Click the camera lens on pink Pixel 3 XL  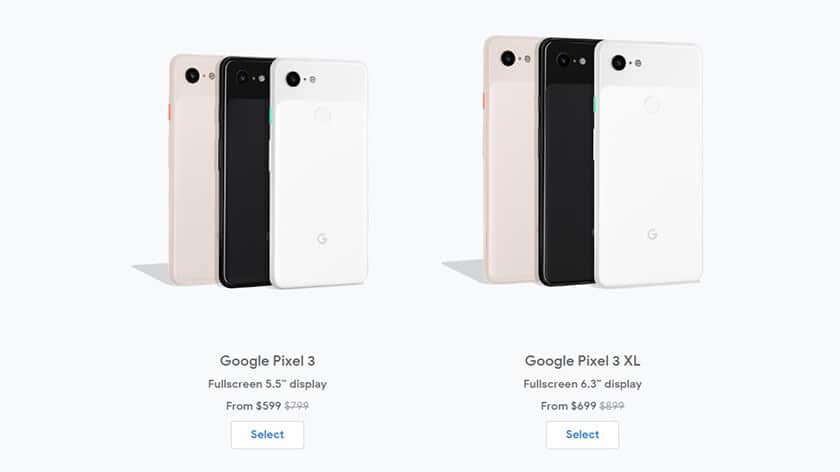click(x=508, y=58)
